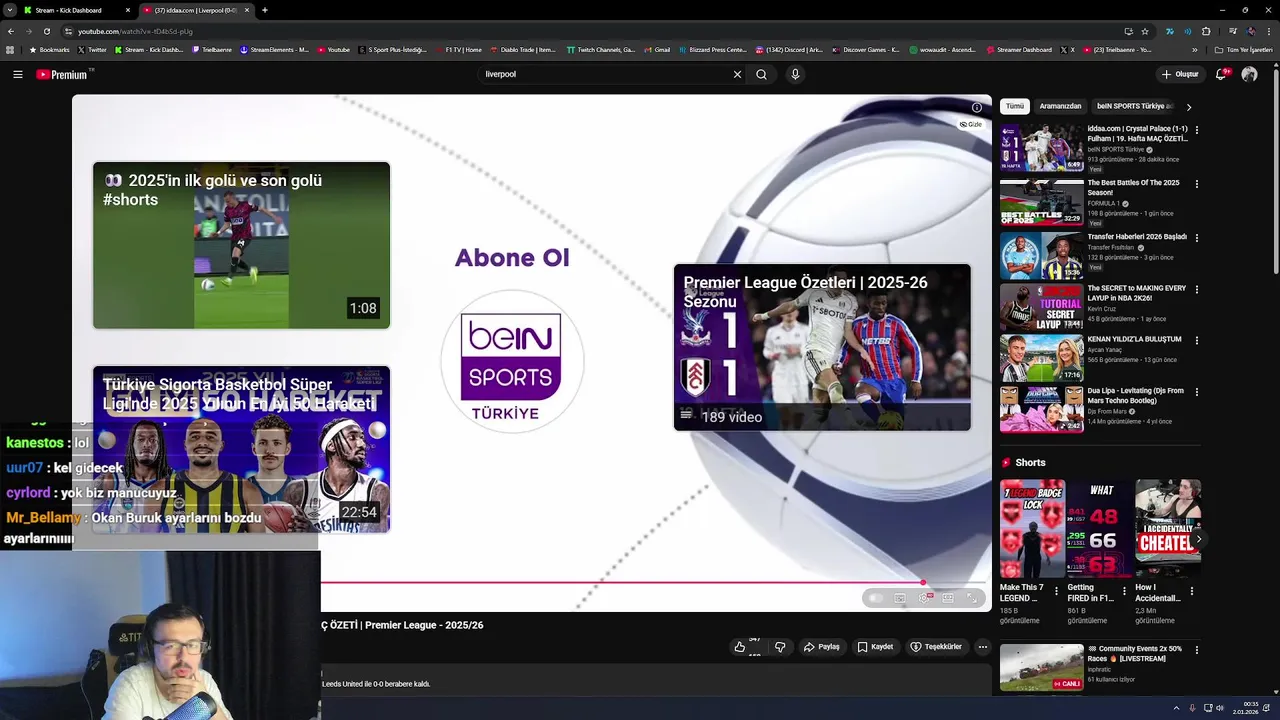Open end-screen Basketbol Süper Ligi video

241,449
